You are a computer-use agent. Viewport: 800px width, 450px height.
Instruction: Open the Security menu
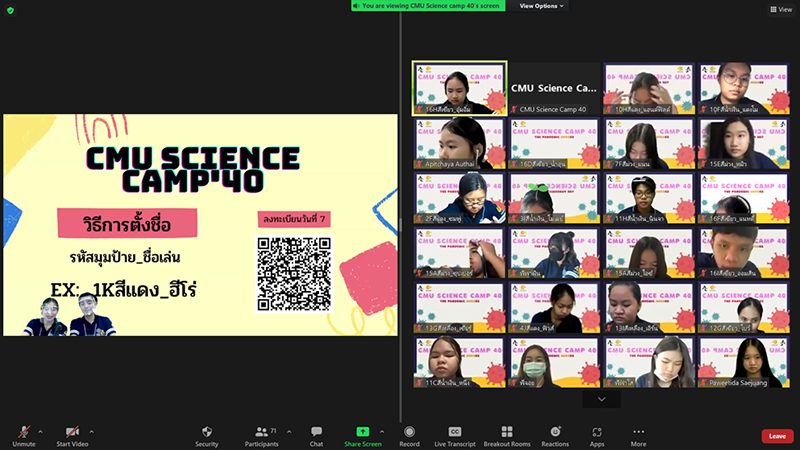(206, 432)
